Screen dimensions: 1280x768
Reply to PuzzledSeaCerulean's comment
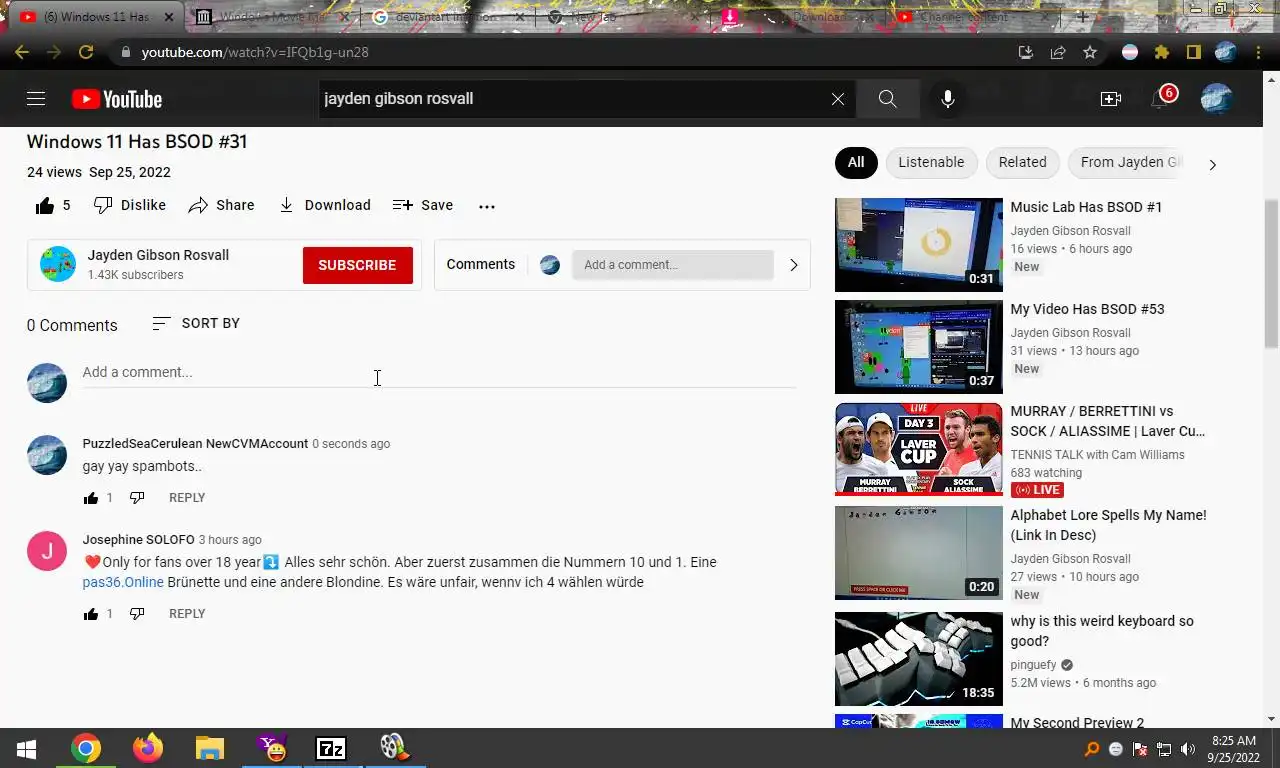pyautogui.click(x=187, y=498)
